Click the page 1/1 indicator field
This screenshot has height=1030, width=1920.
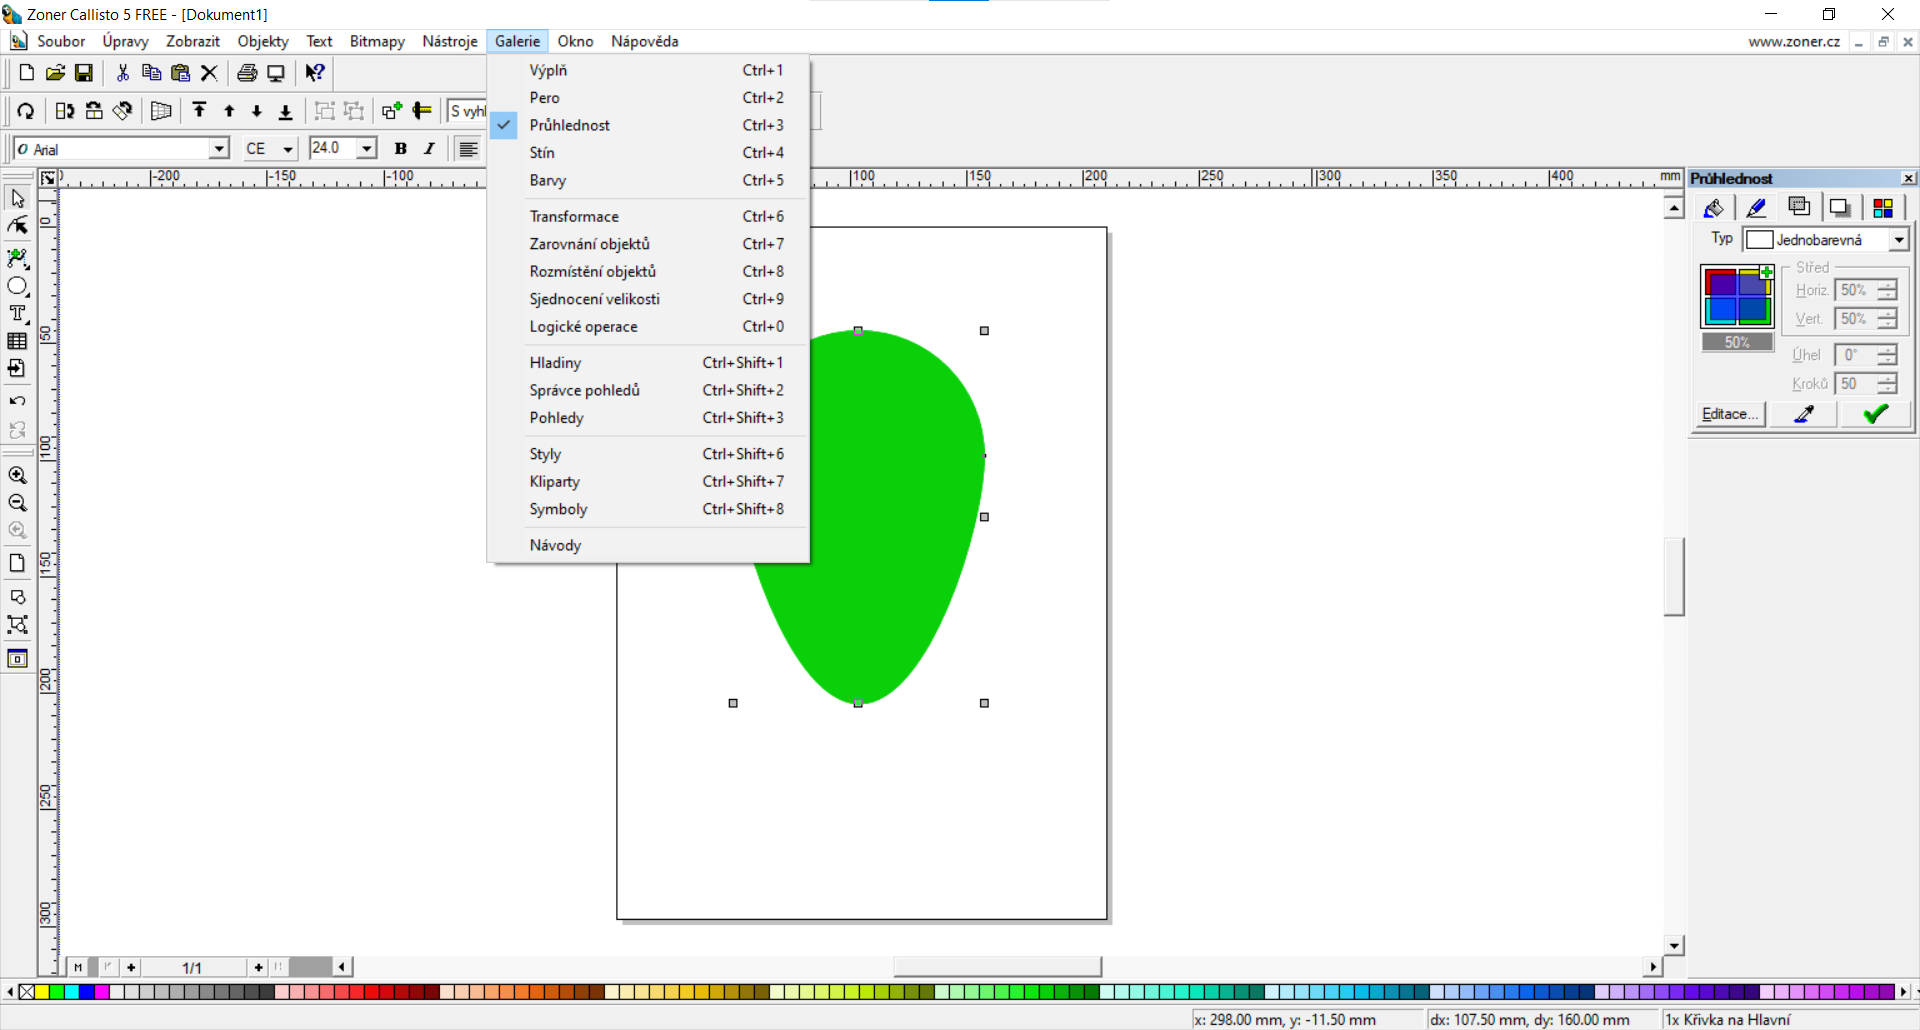pos(192,968)
